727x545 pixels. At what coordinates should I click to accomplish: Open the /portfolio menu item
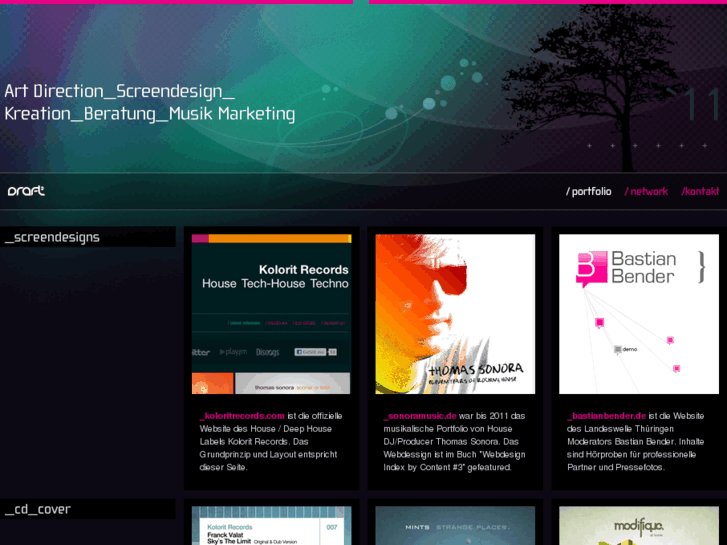pos(588,192)
